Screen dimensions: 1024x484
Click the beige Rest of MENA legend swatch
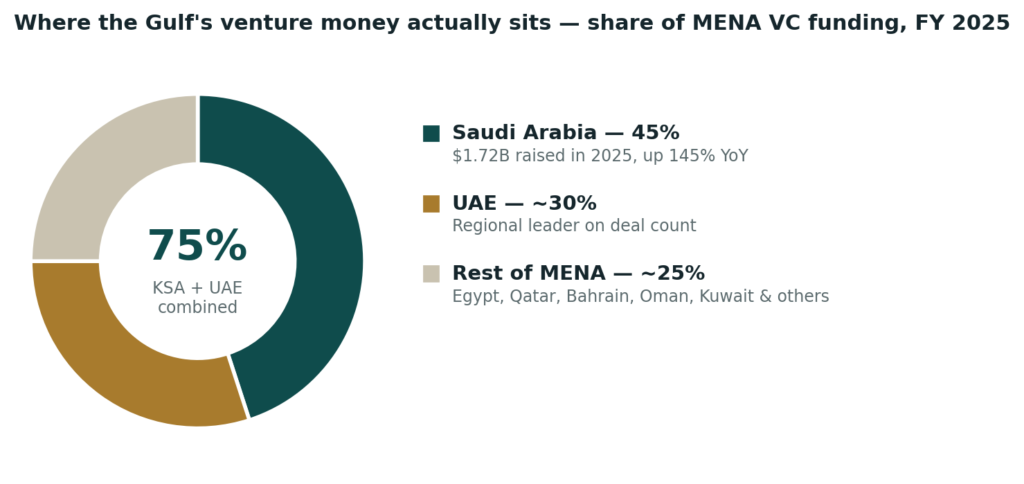pyautogui.click(x=431, y=274)
